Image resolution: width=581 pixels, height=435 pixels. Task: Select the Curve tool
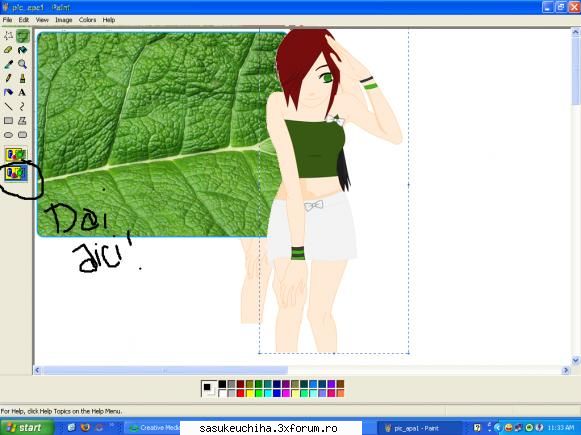pyautogui.click(x=22, y=107)
